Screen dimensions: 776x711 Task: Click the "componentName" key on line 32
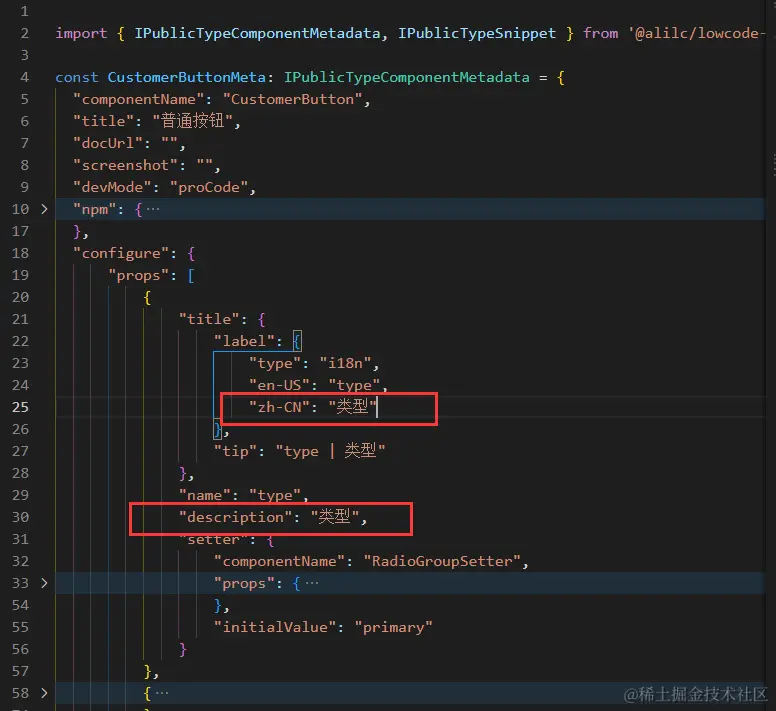[280, 561]
